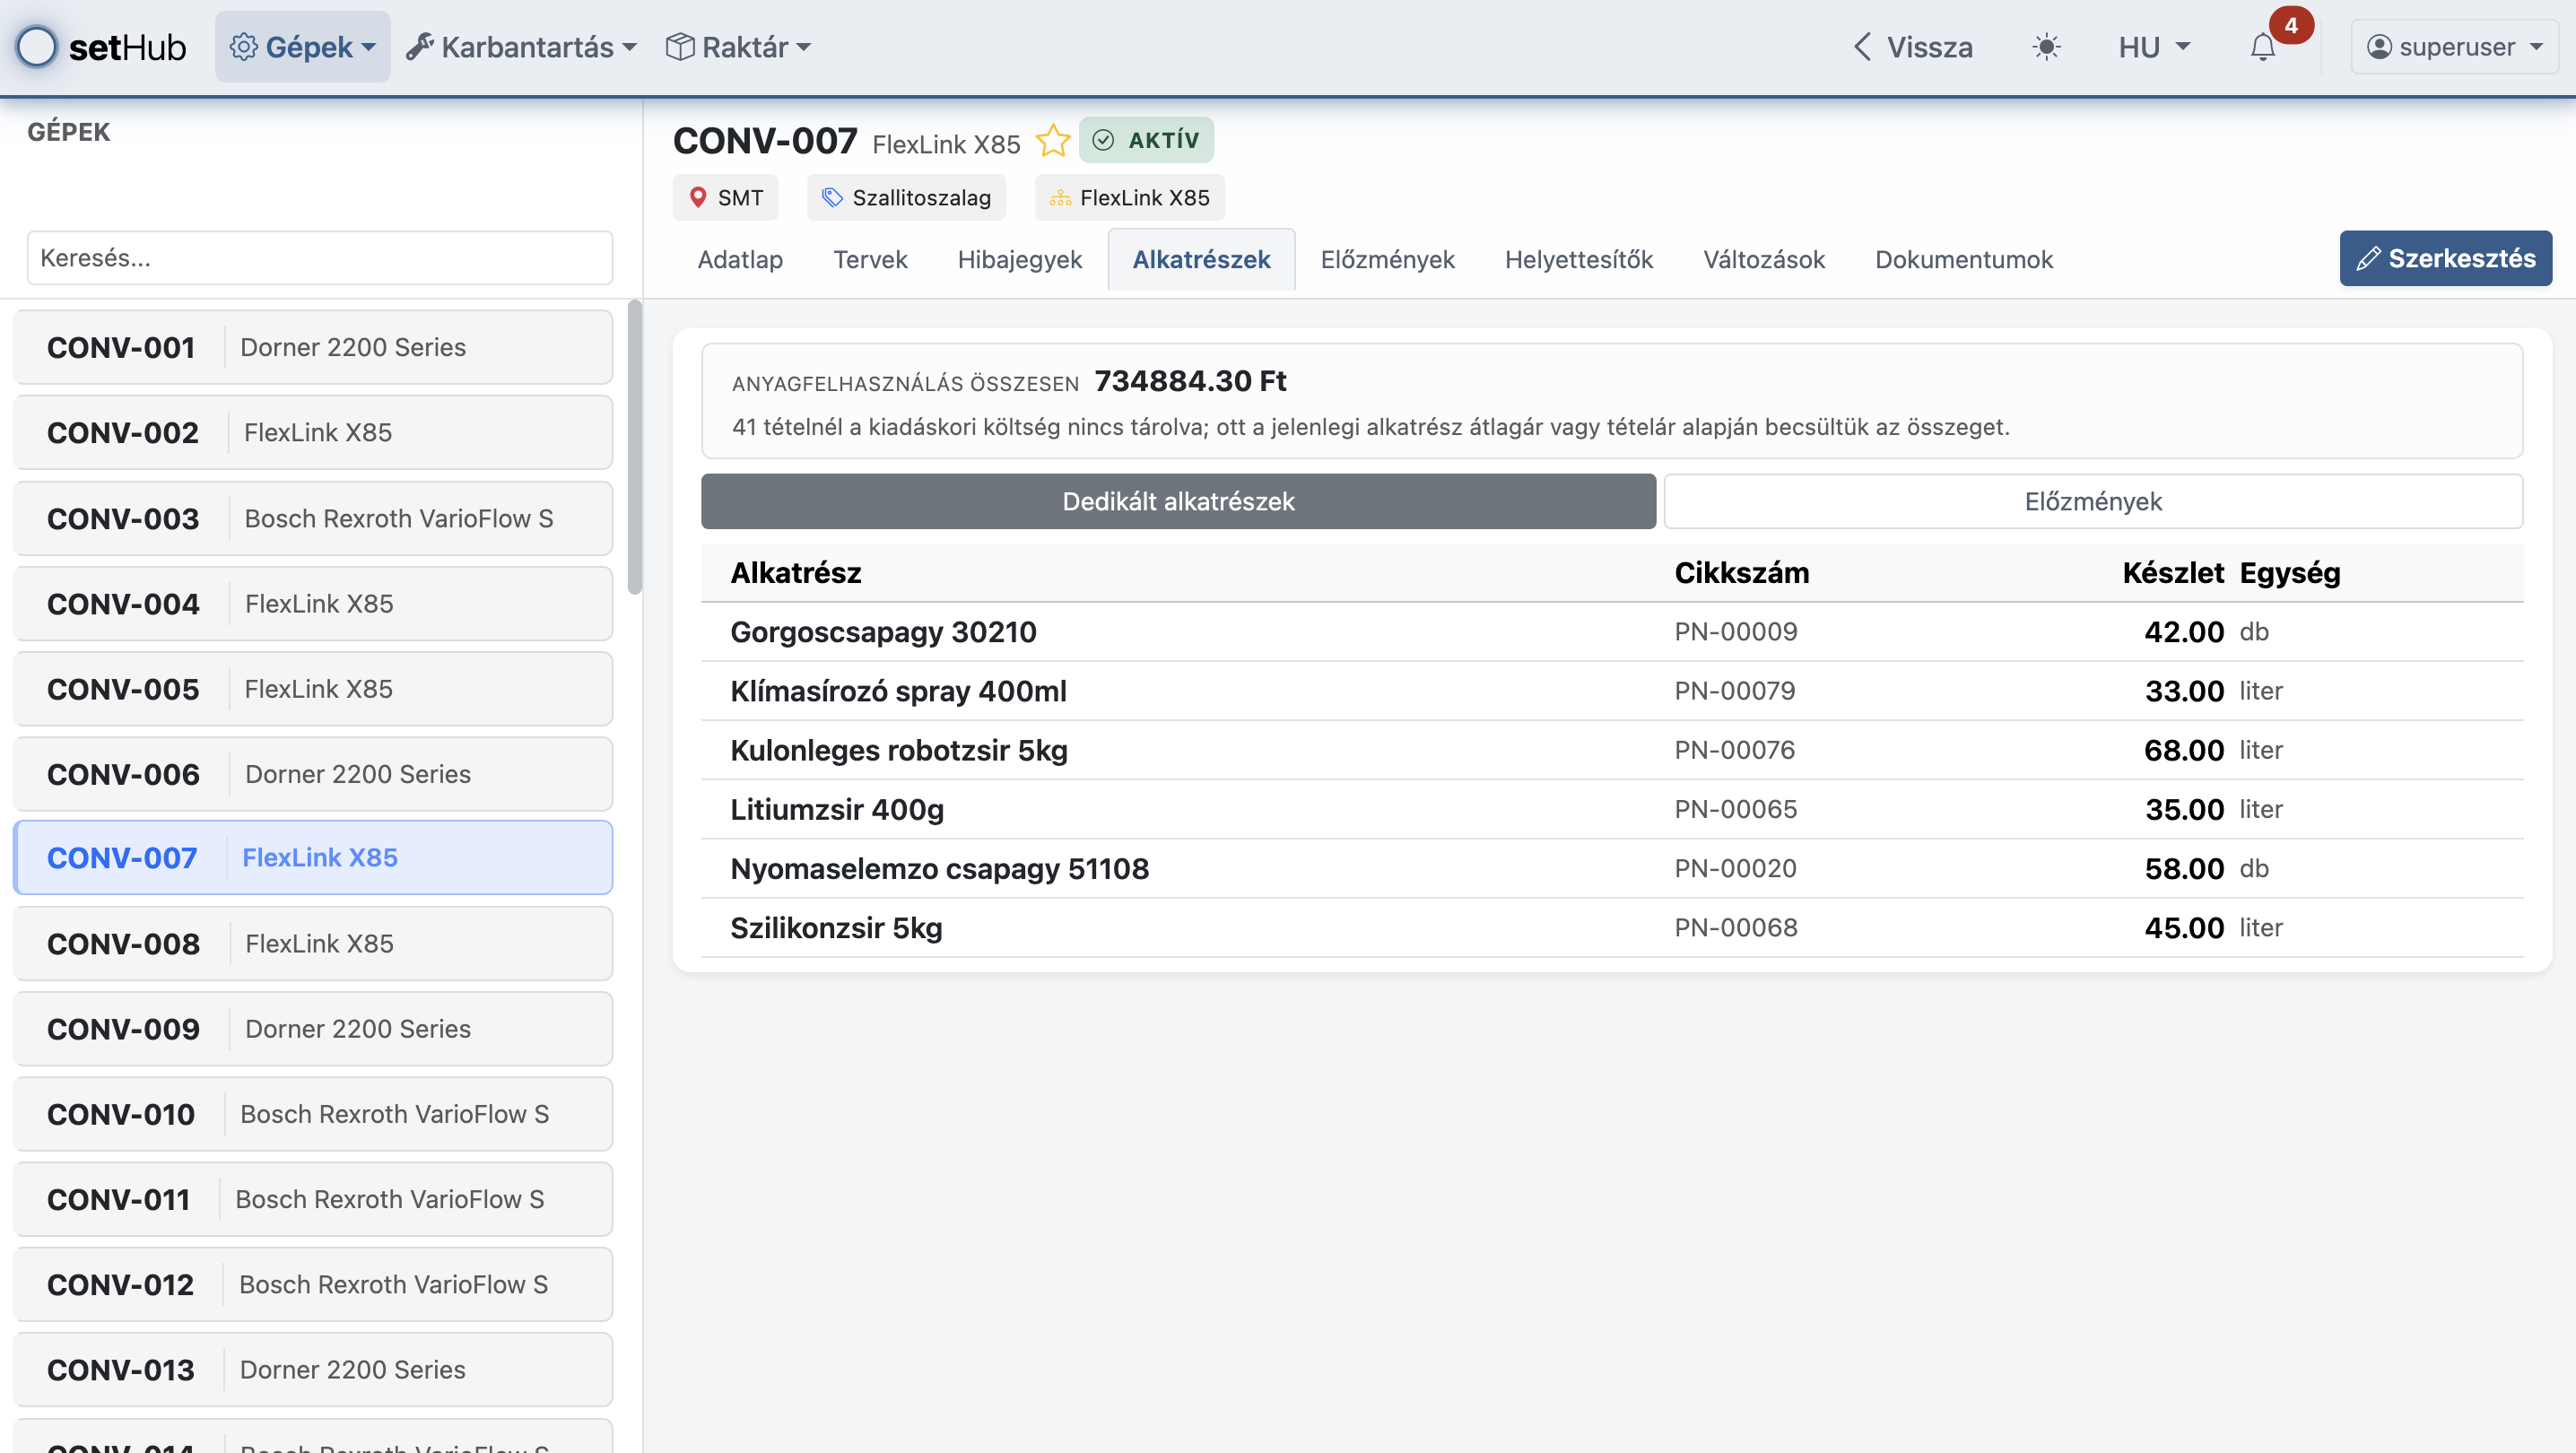This screenshot has width=2576, height=1453.
Task: Click the SMT location pin tag
Action: click(726, 198)
